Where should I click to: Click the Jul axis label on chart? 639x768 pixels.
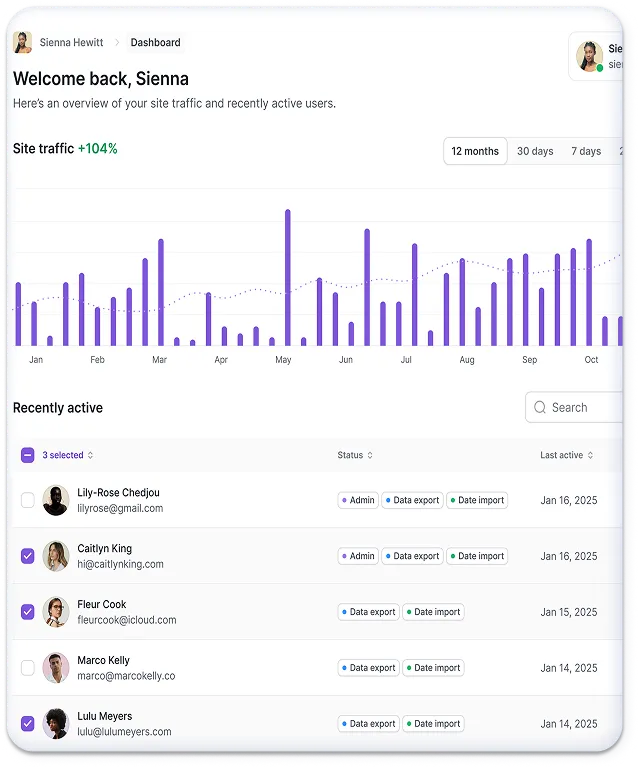point(406,360)
